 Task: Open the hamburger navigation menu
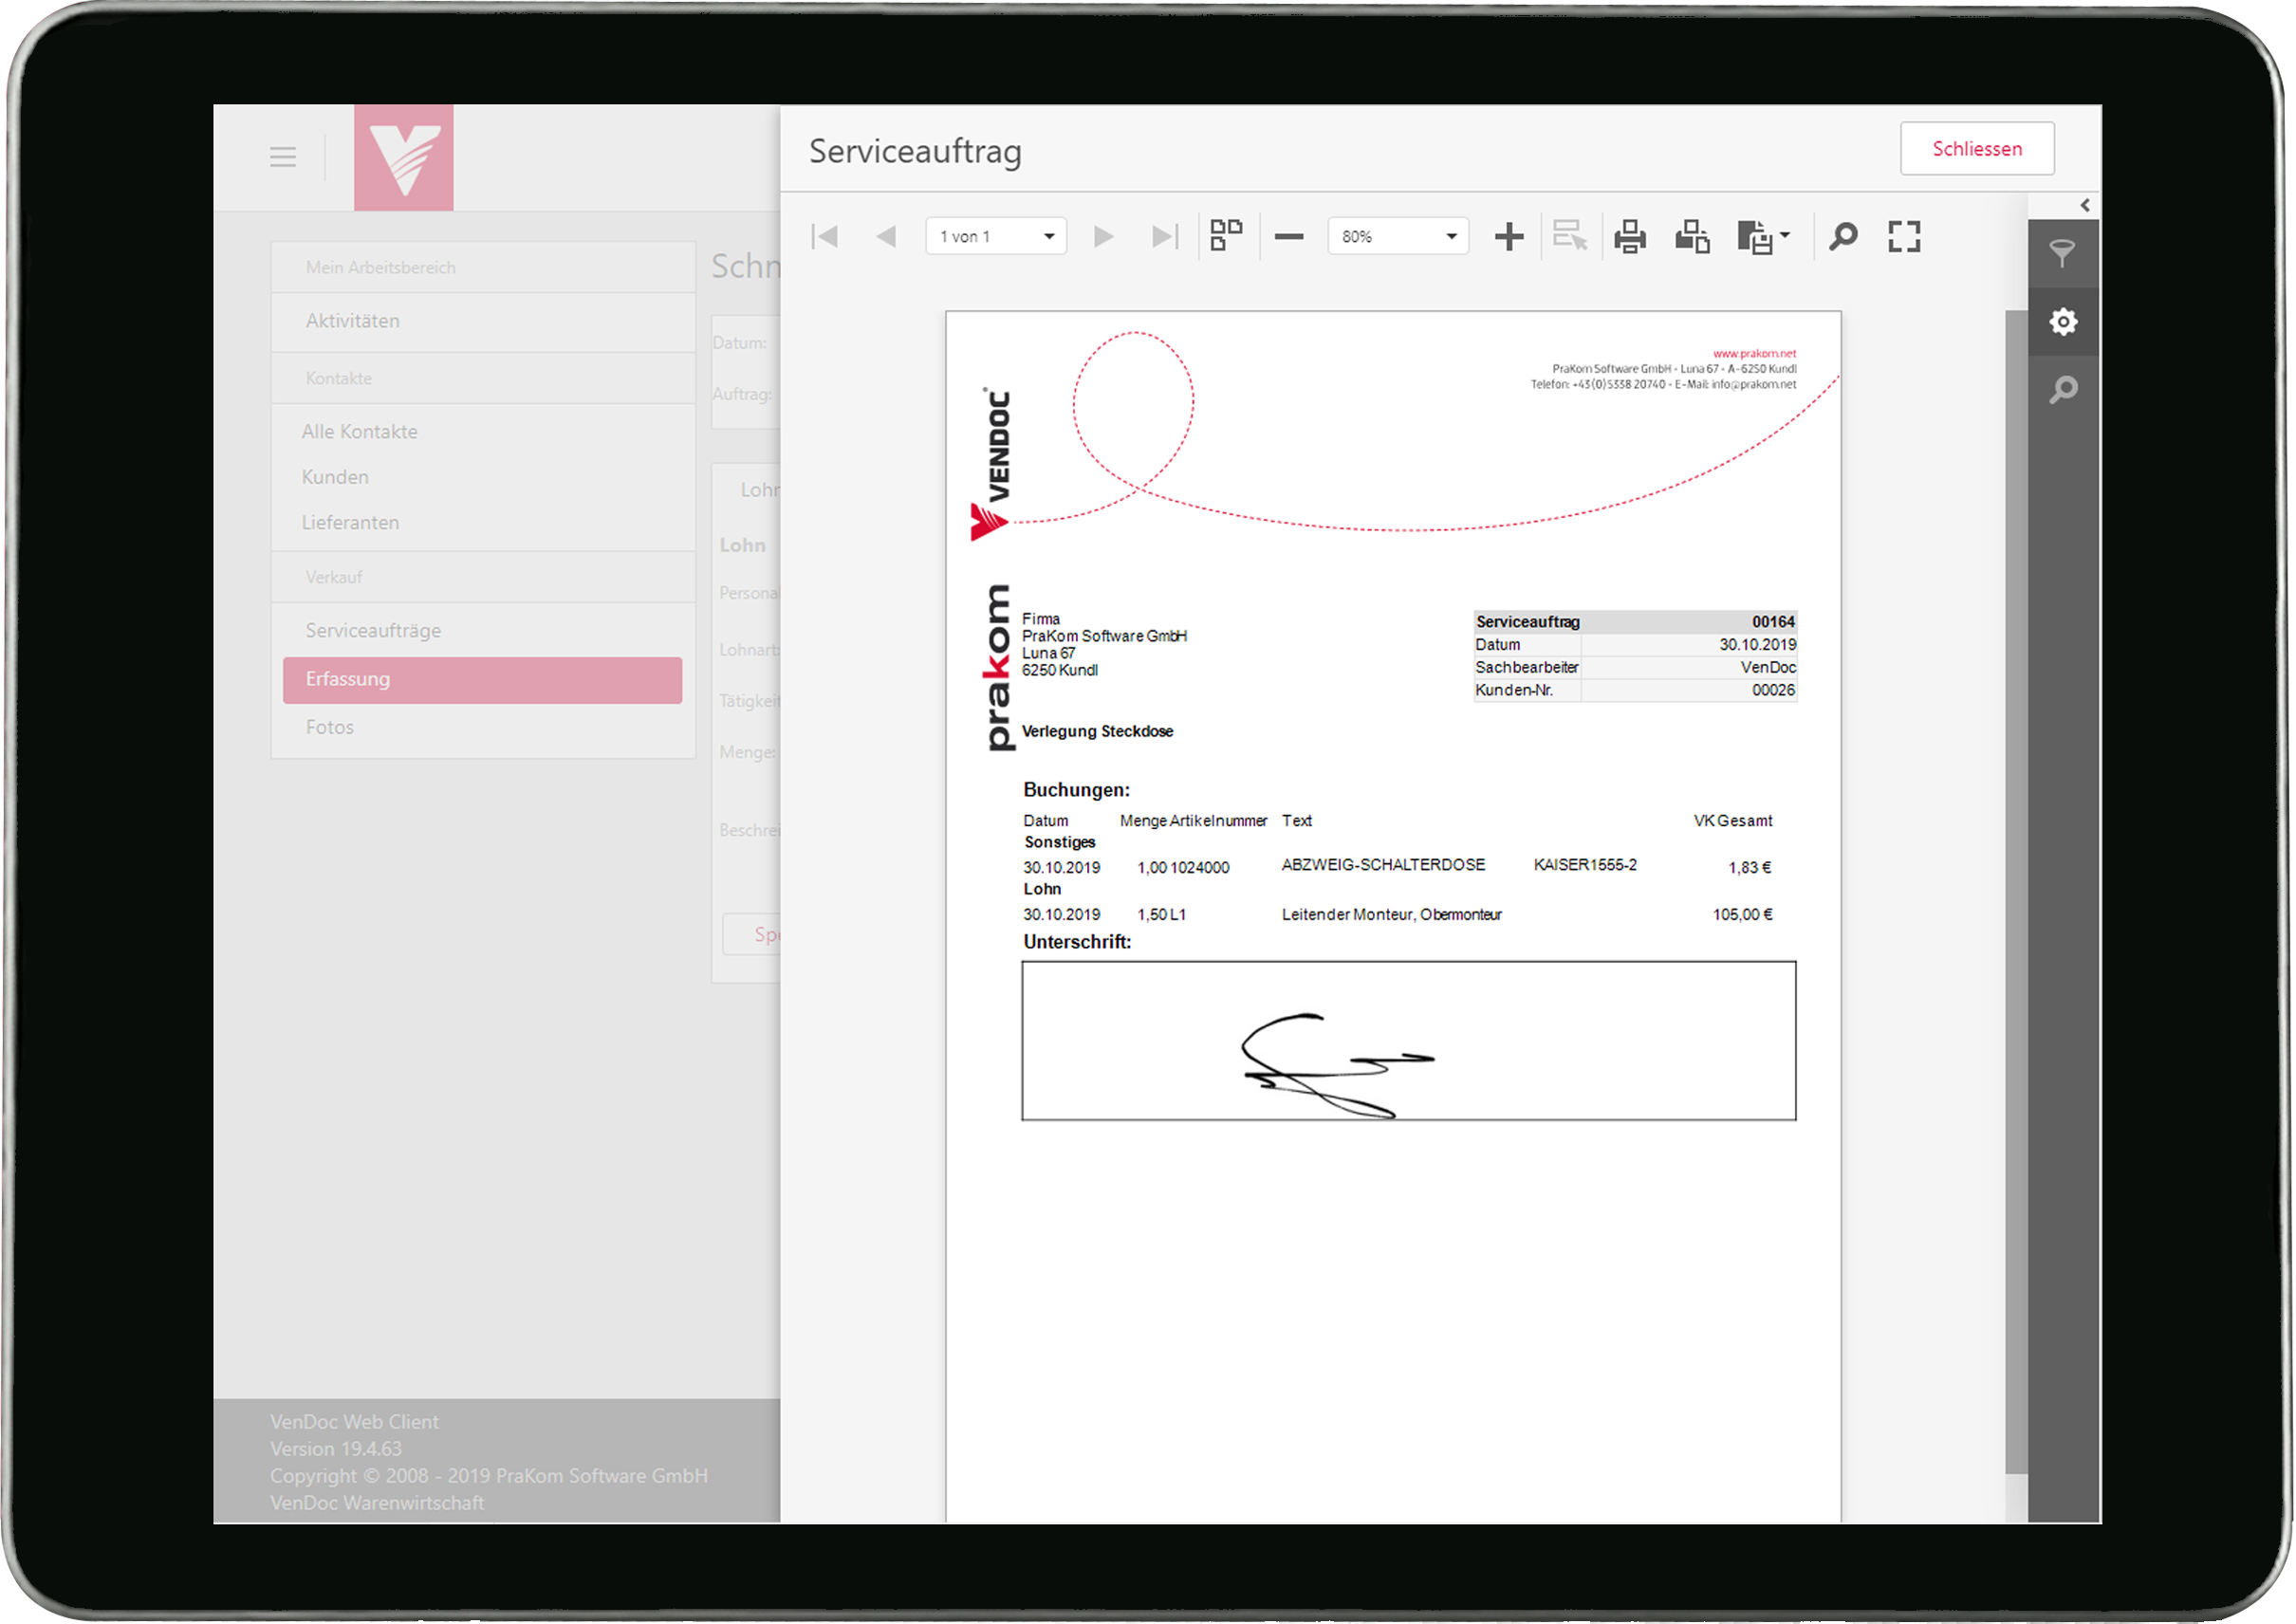tap(283, 157)
